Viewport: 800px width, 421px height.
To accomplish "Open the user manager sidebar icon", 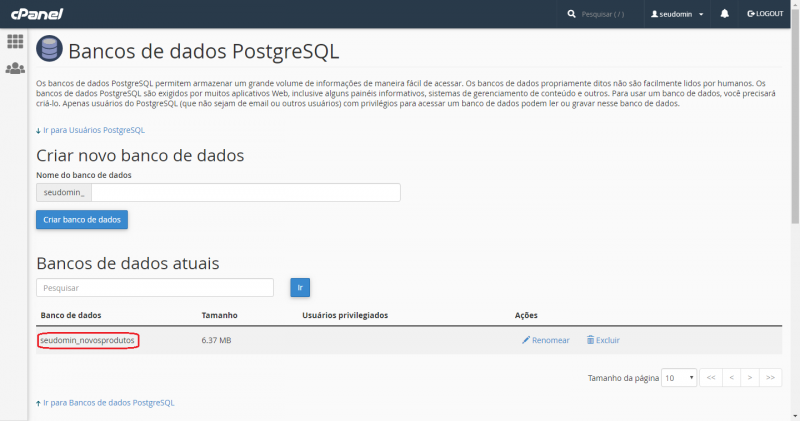I will click(15, 68).
